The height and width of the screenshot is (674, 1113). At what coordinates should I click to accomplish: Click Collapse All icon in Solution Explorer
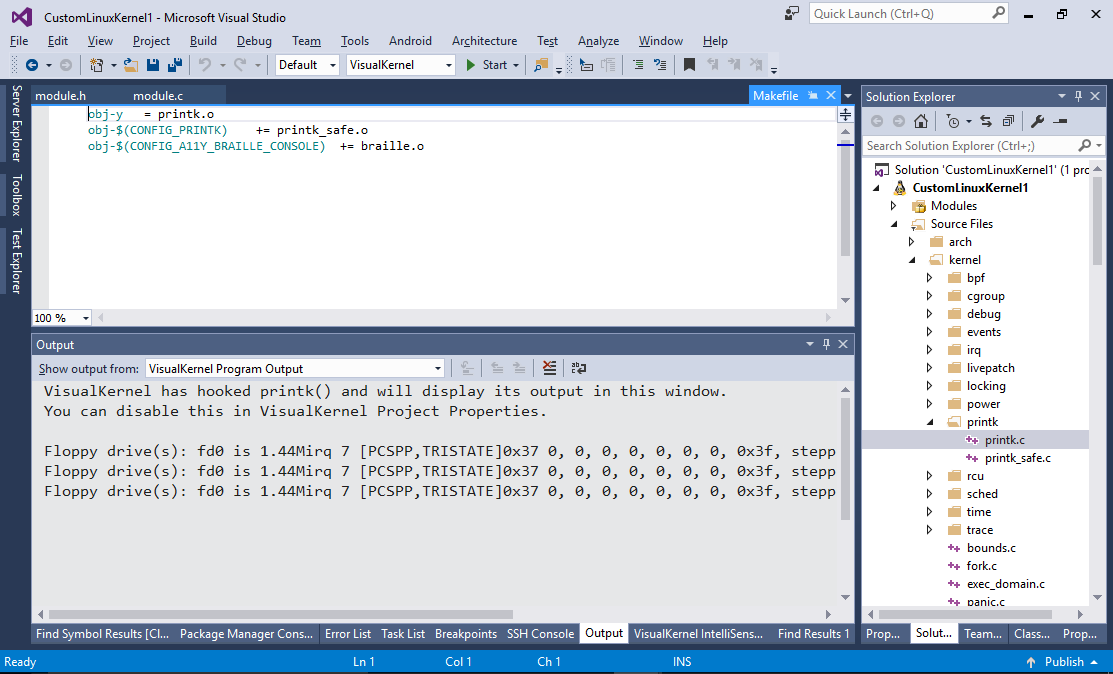pos(1007,121)
